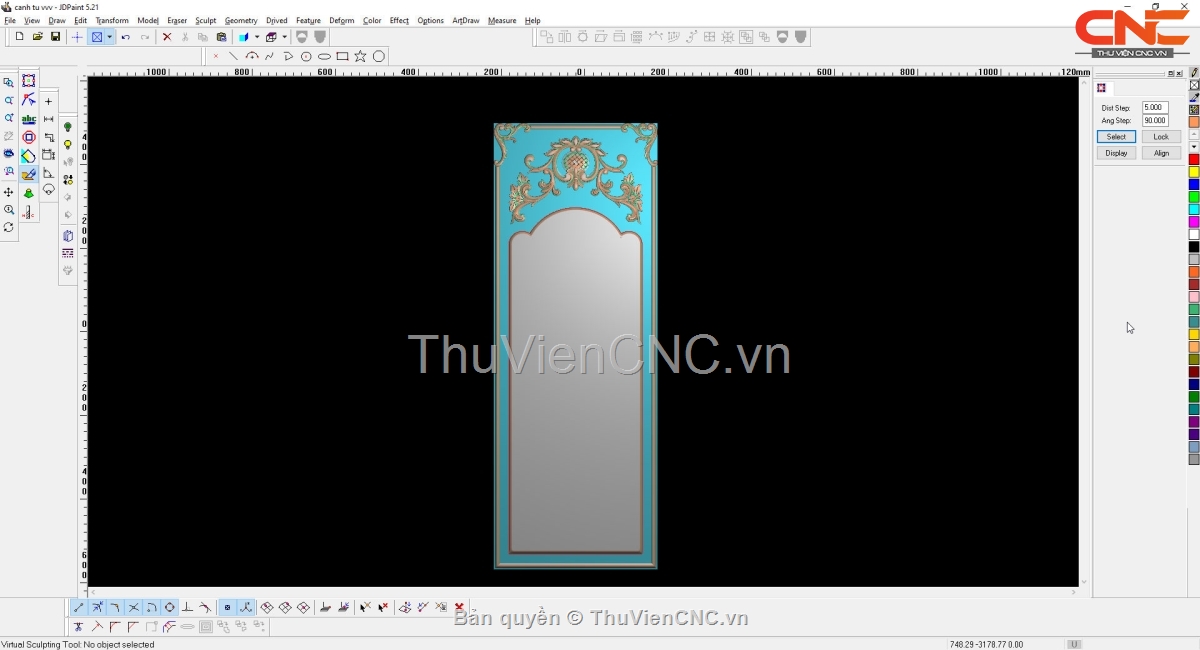Pick the yellow color swatch
Screen dimensions: 1200x650
click(1194, 172)
